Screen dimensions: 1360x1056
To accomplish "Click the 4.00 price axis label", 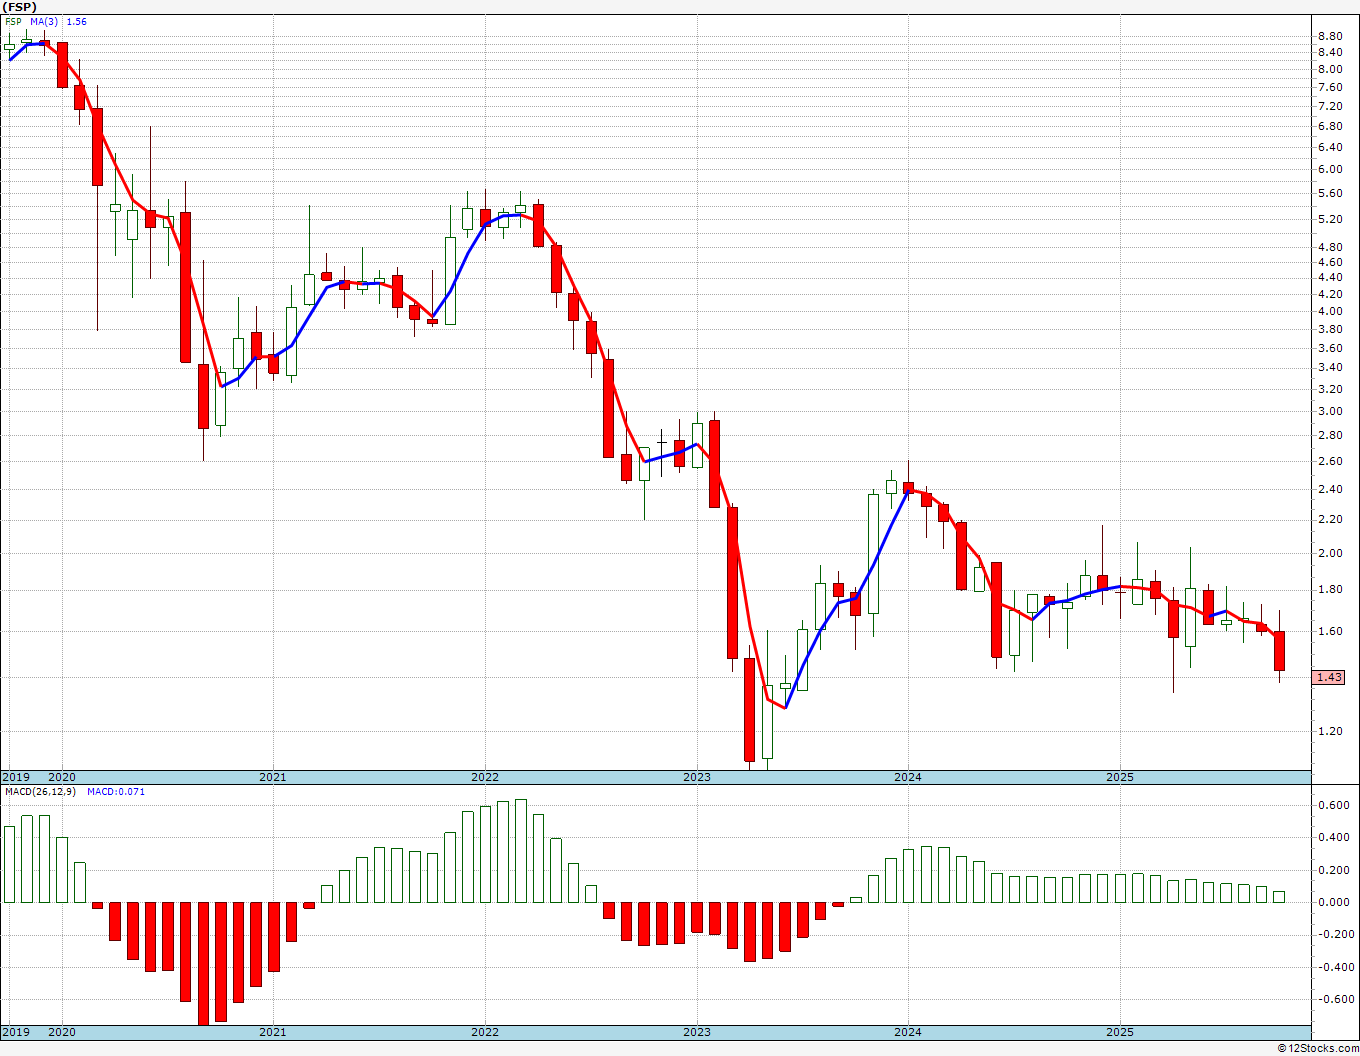I will tap(1330, 311).
